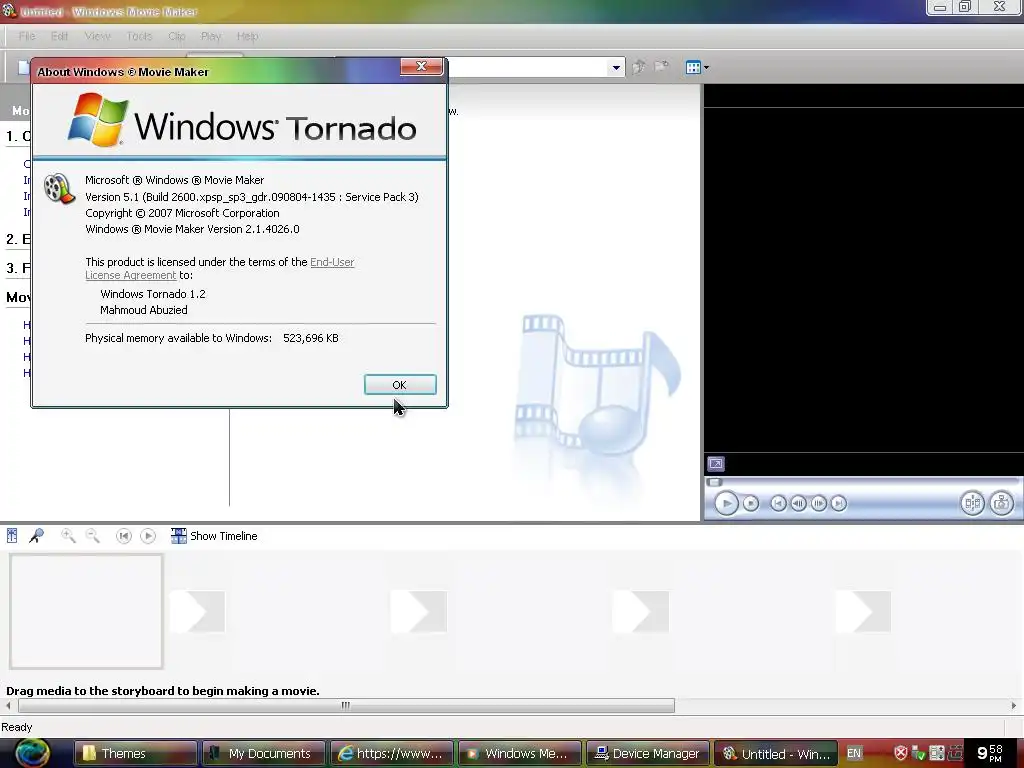This screenshot has height=768, width=1024.
Task: Click the EN language indicator
Action: pos(854,754)
